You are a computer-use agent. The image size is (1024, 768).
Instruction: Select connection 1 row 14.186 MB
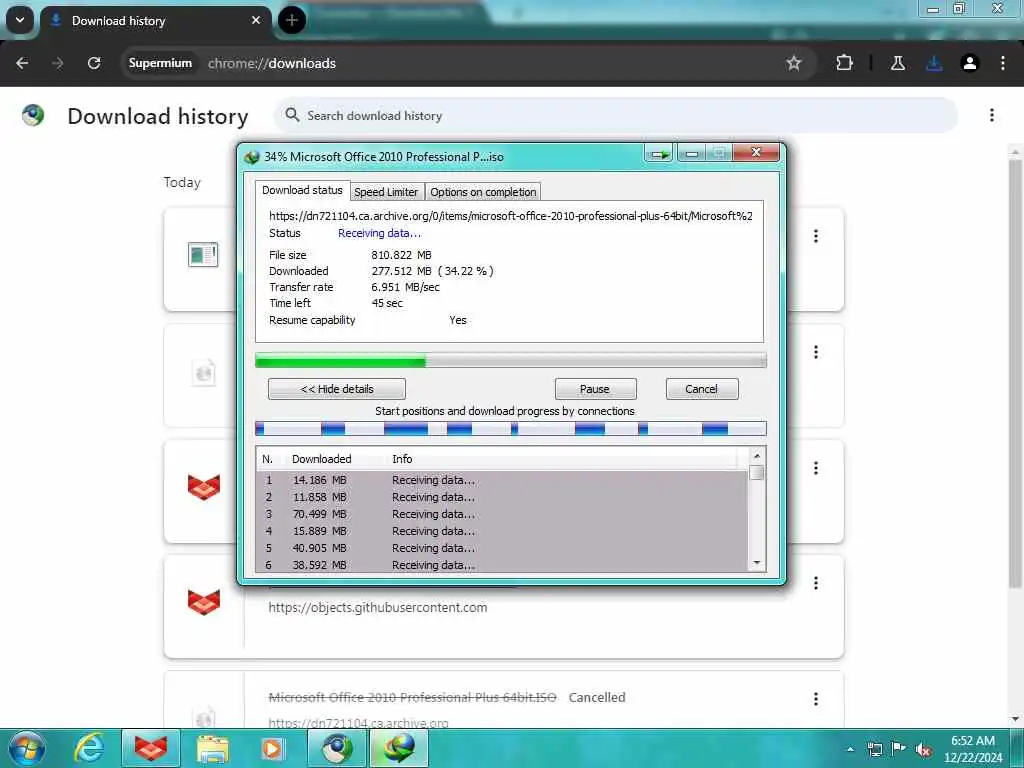502,480
